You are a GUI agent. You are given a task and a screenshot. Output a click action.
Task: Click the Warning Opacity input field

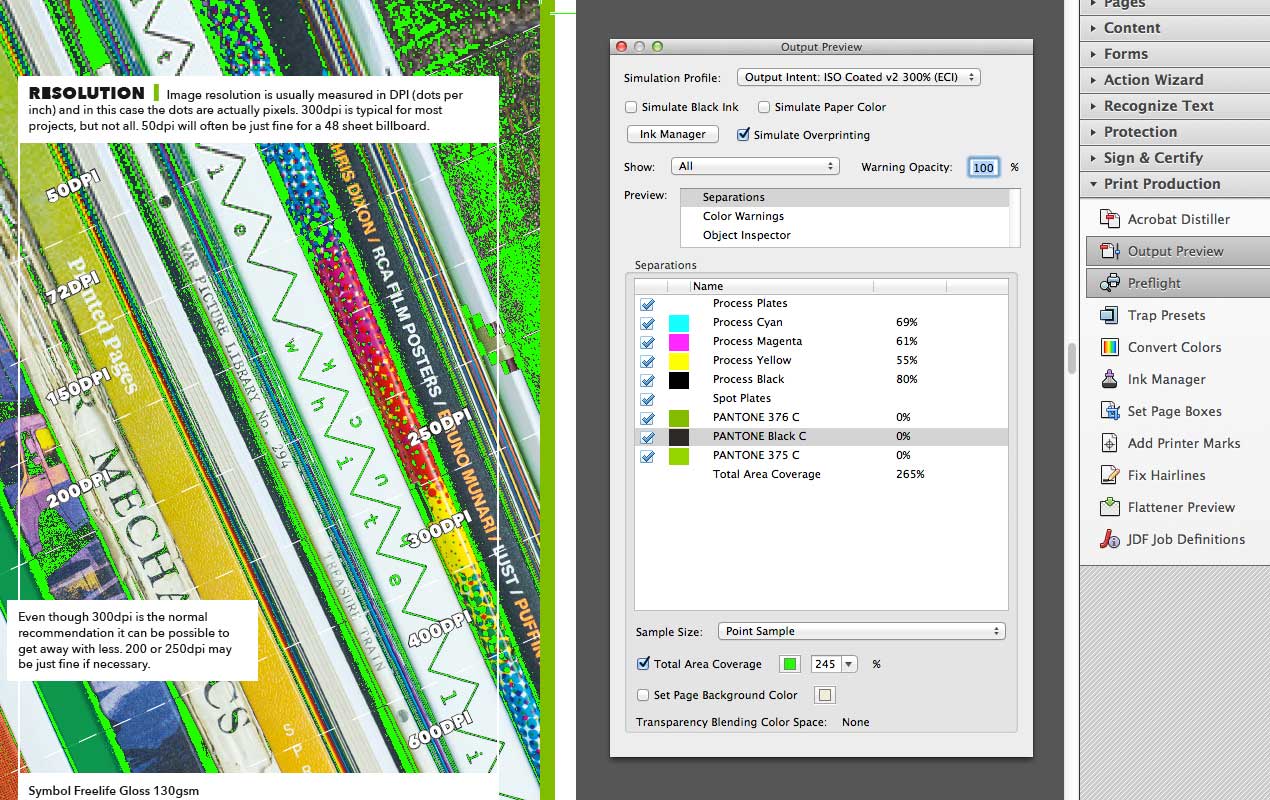pyautogui.click(x=983, y=167)
